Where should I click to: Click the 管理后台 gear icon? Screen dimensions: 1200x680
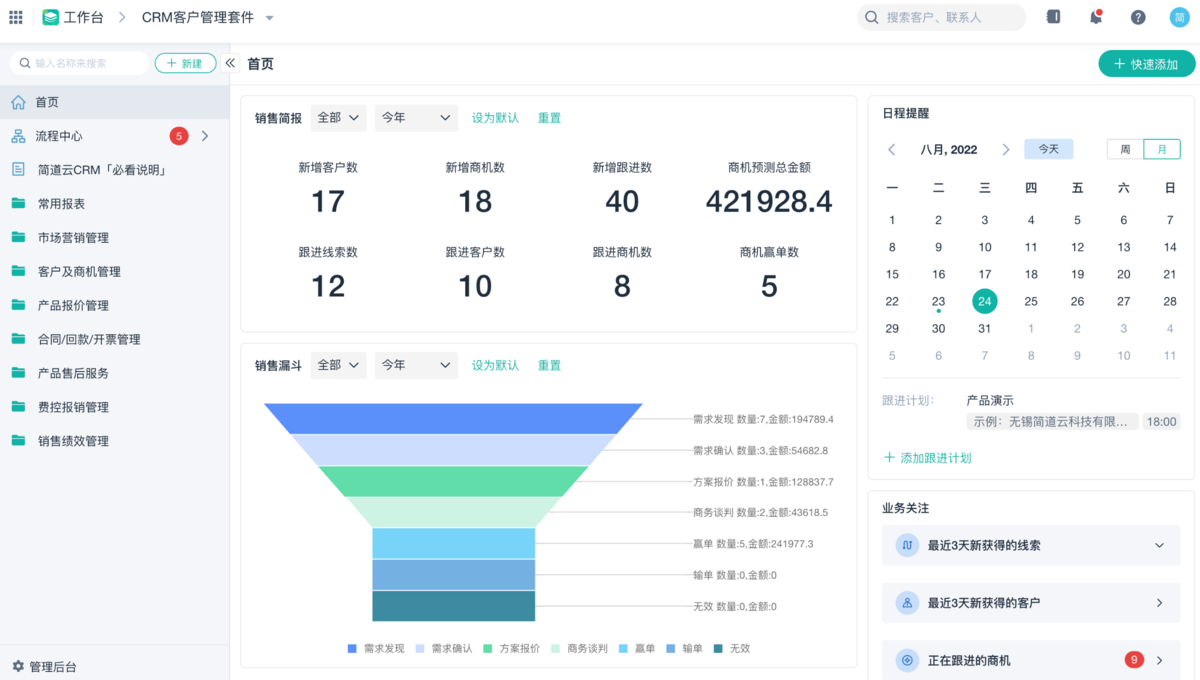coord(18,666)
